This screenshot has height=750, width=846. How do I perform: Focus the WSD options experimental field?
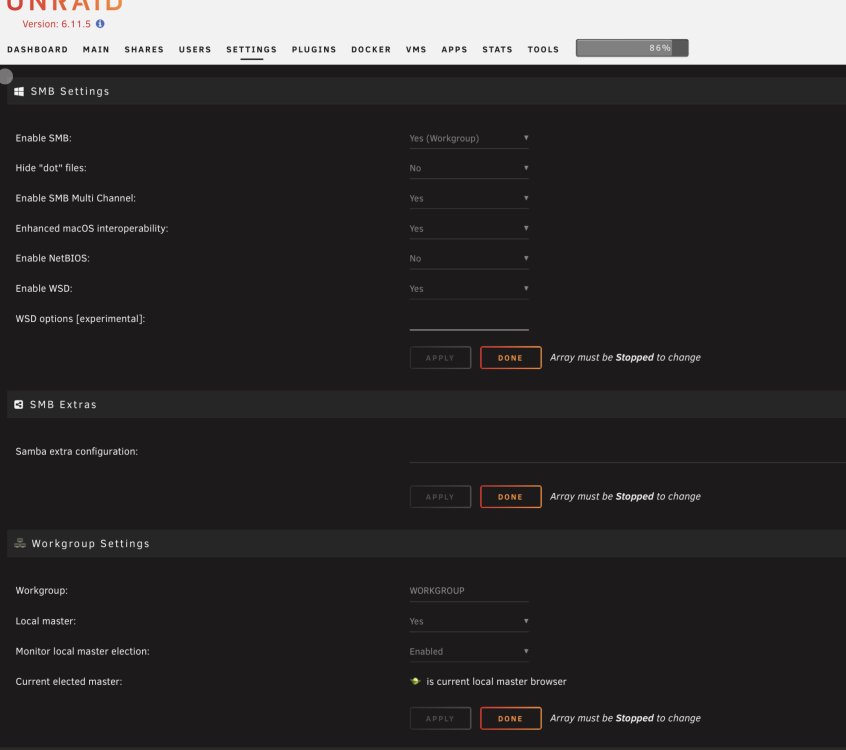tap(469, 320)
